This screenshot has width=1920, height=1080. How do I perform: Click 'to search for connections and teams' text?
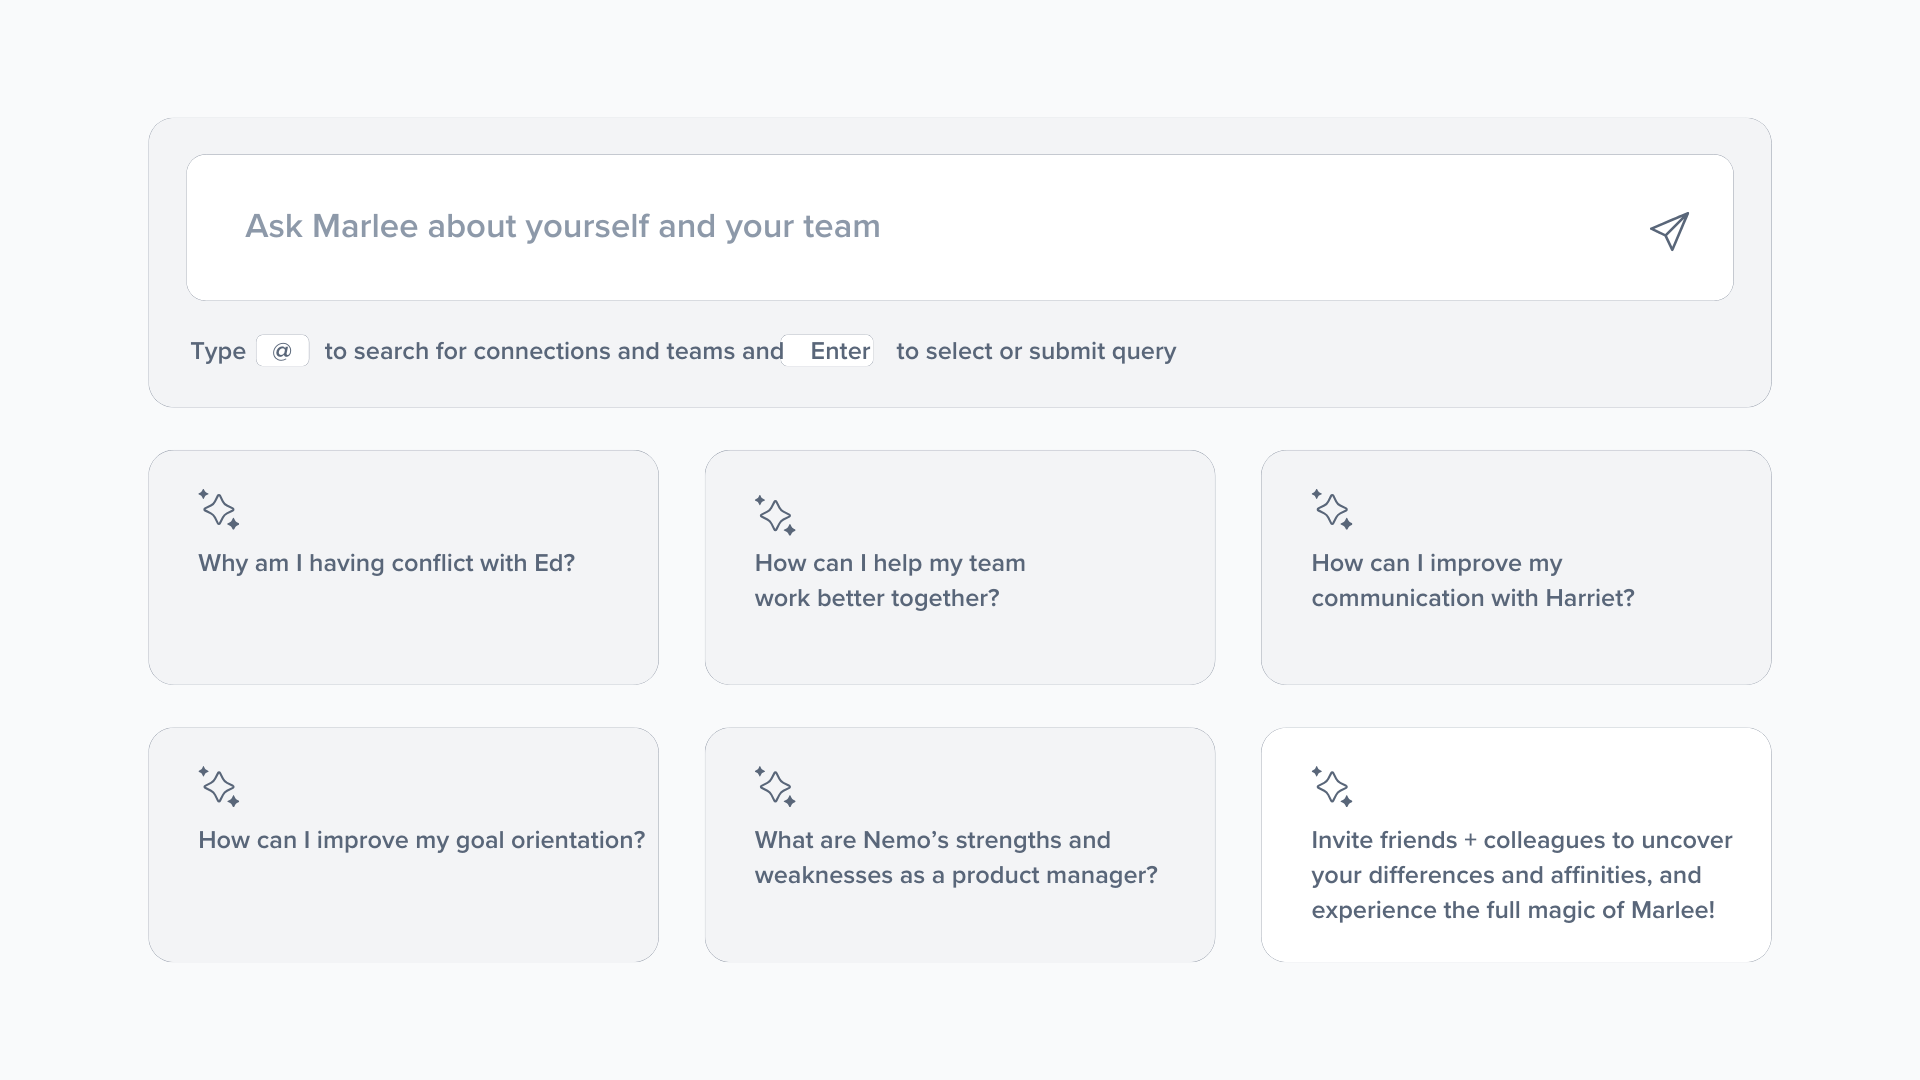pyautogui.click(x=553, y=351)
